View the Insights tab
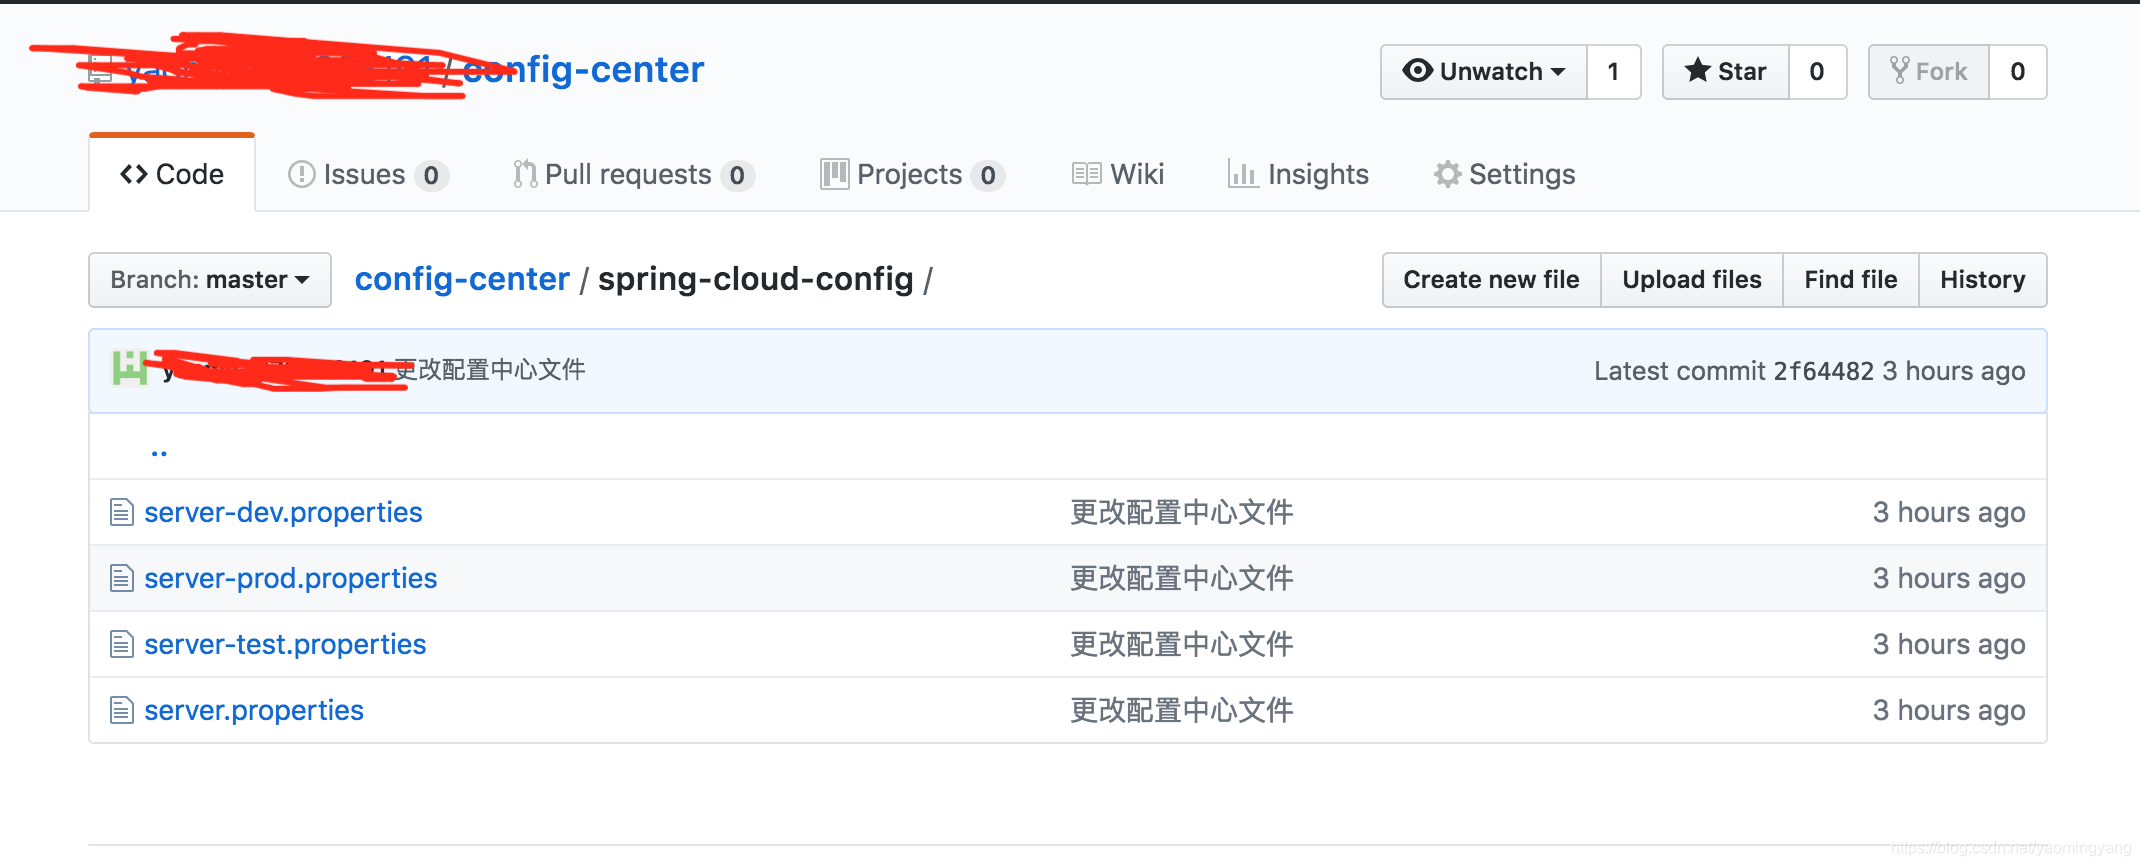The width and height of the screenshot is (2140, 866). [1298, 174]
